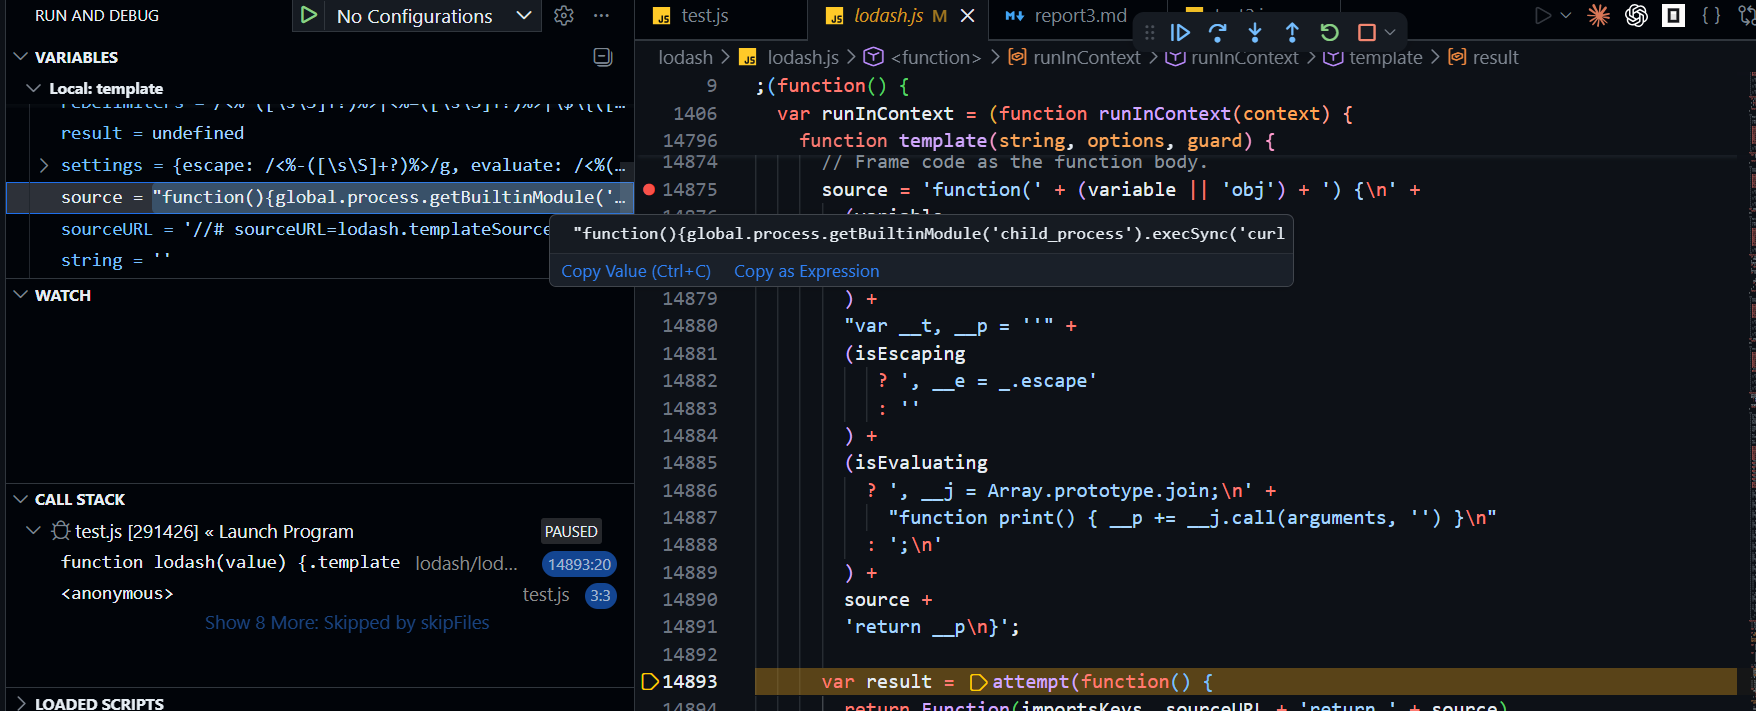The image size is (1756, 711).
Task: Expand the LOADED SCRIPTS section
Action: point(20,703)
